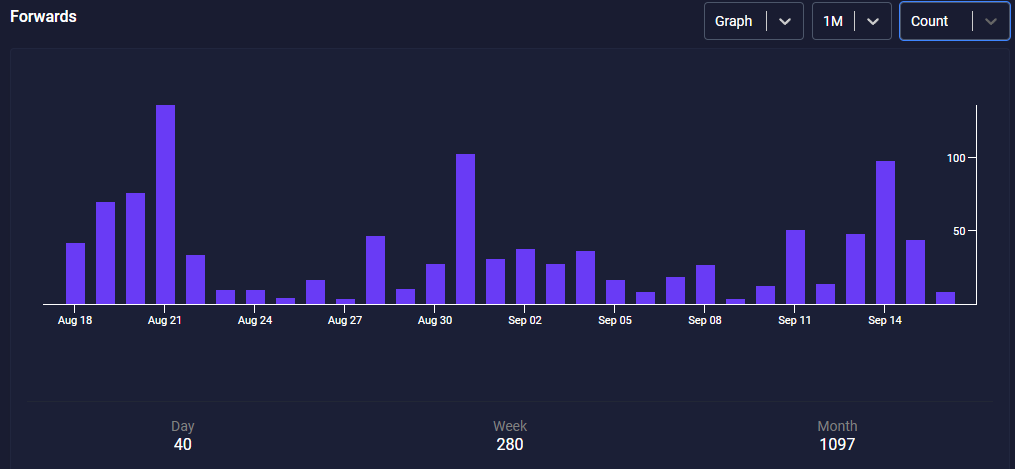Click the Aug 30 axis label
The width and height of the screenshot is (1015, 469).
pos(435,320)
